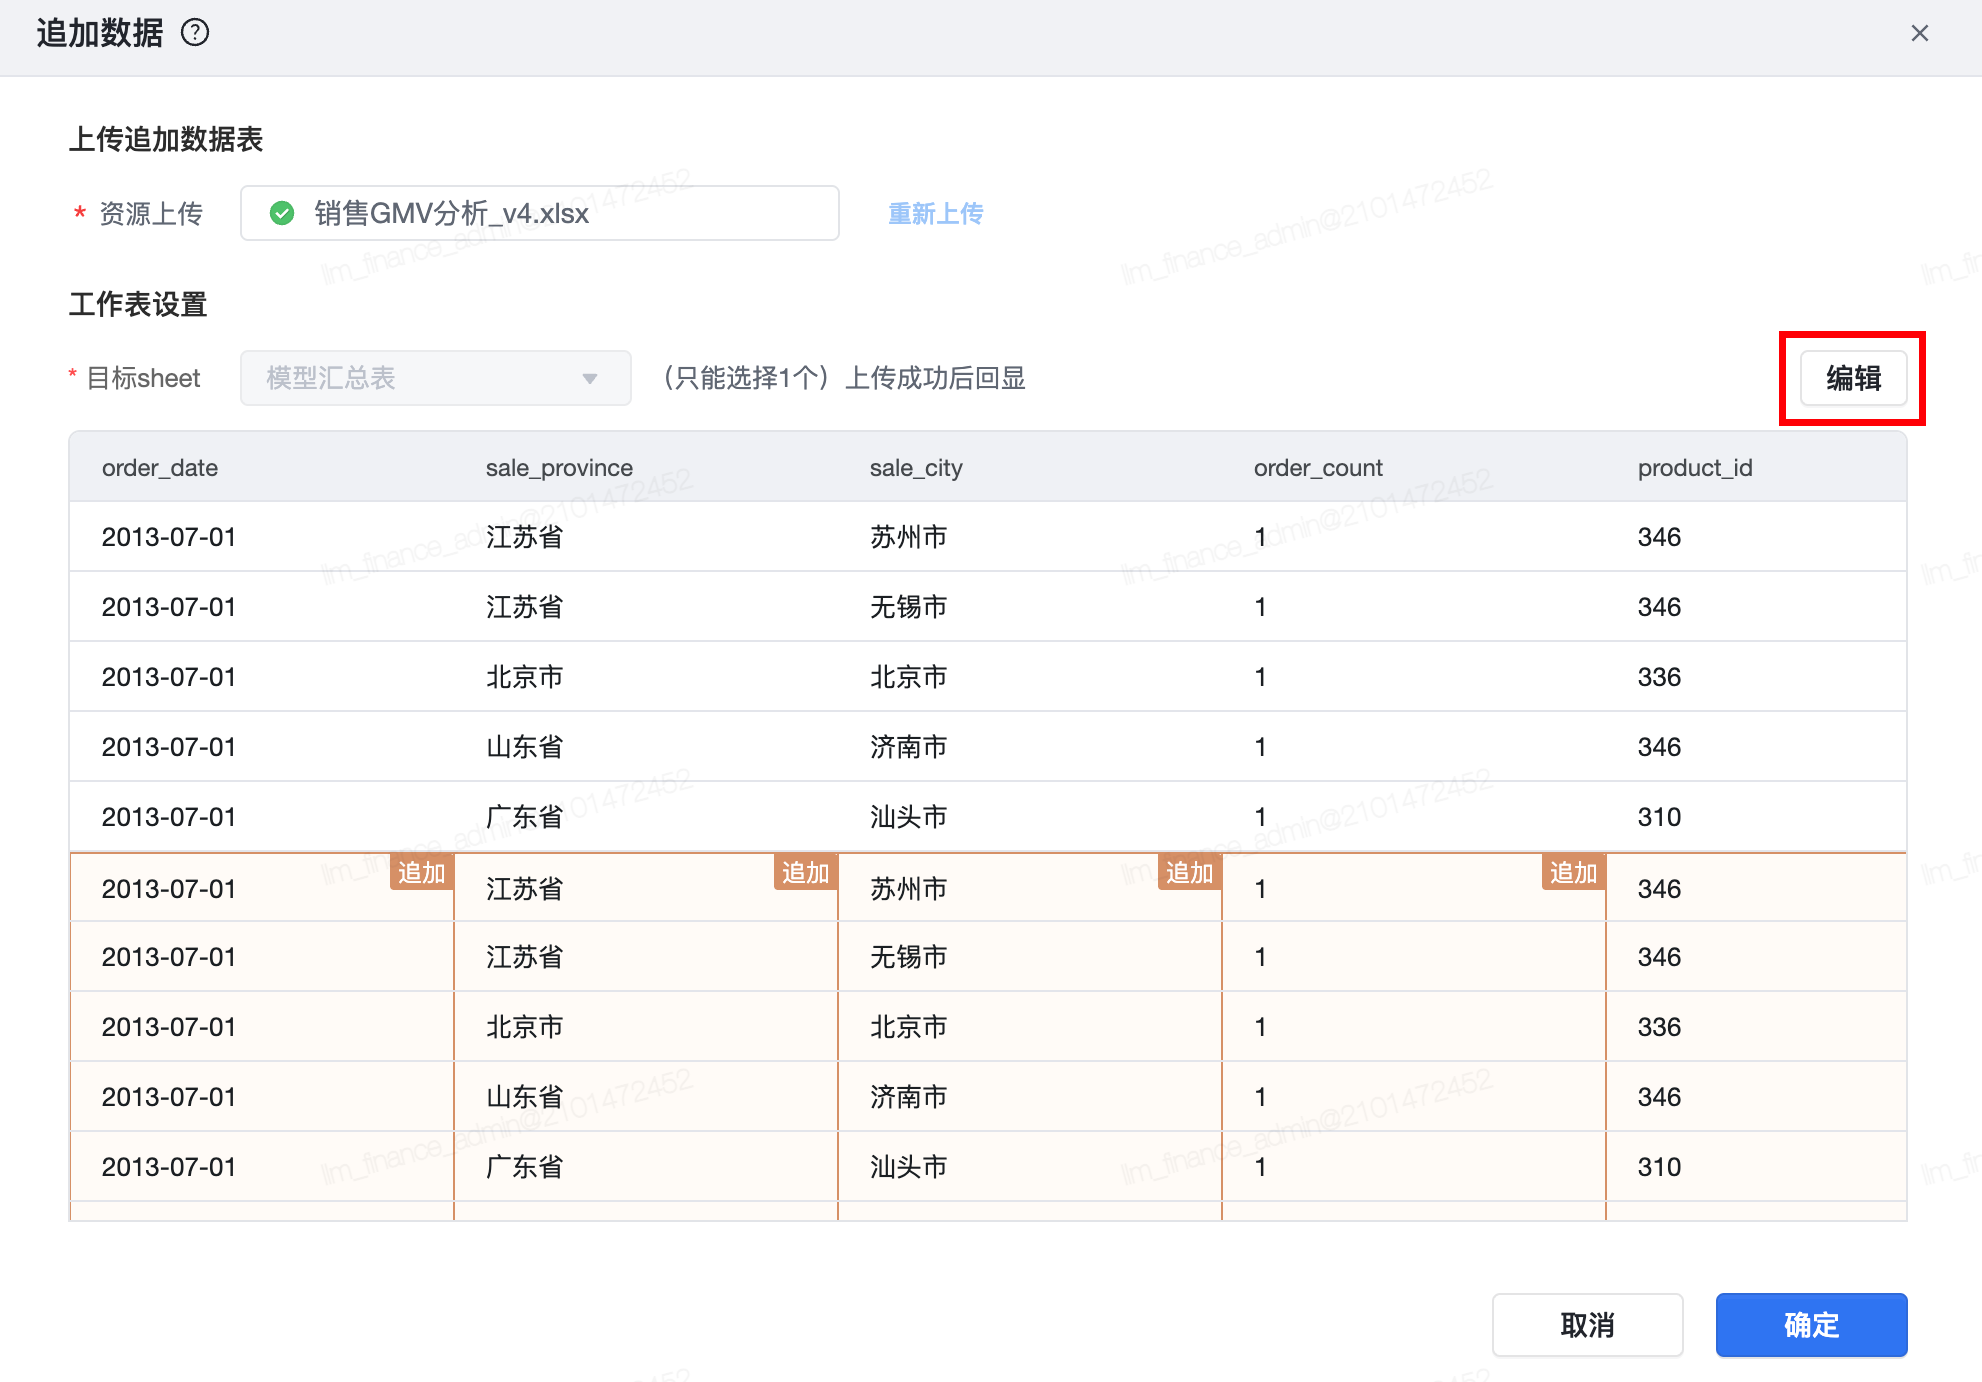Image resolution: width=1982 pixels, height=1382 pixels.
Task: Click product_id 310 in the unhighlighted rows
Action: (x=1659, y=817)
